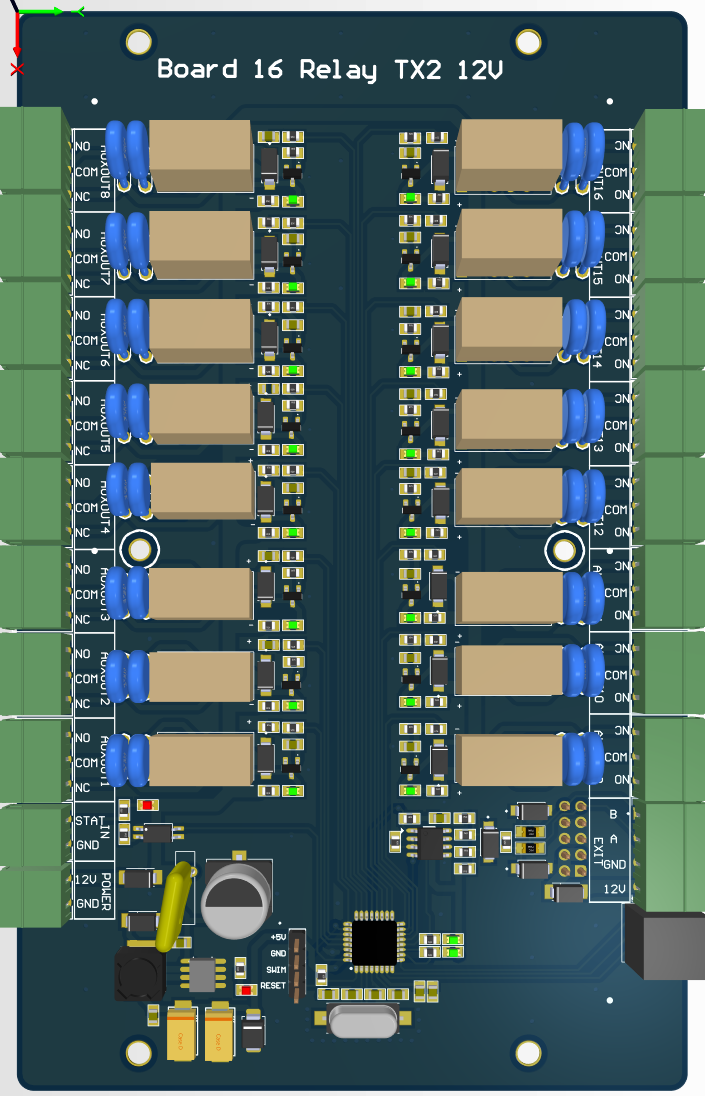Select the bottom-left corner mounting hole
Viewport: 705px width, 1096px height.
[138, 1053]
